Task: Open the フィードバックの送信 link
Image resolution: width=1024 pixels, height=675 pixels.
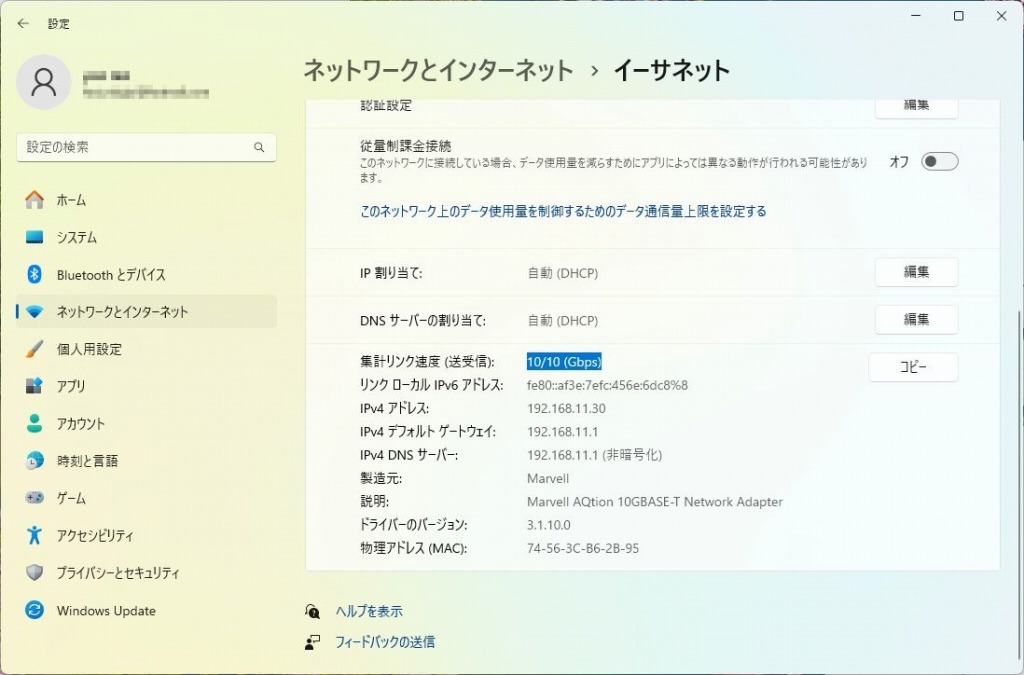Action: point(385,642)
